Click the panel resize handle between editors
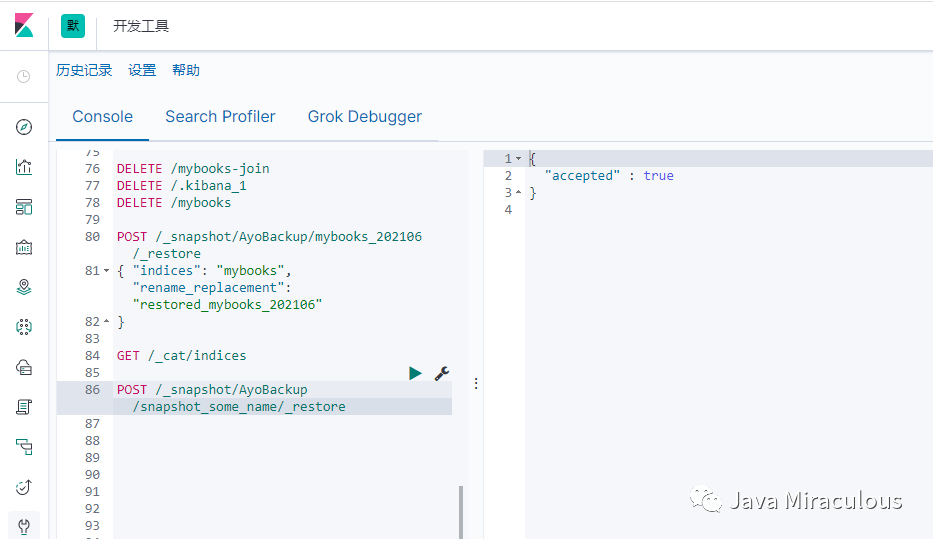This screenshot has height=539, width=933. pyautogui.click(x=476, y=383)
